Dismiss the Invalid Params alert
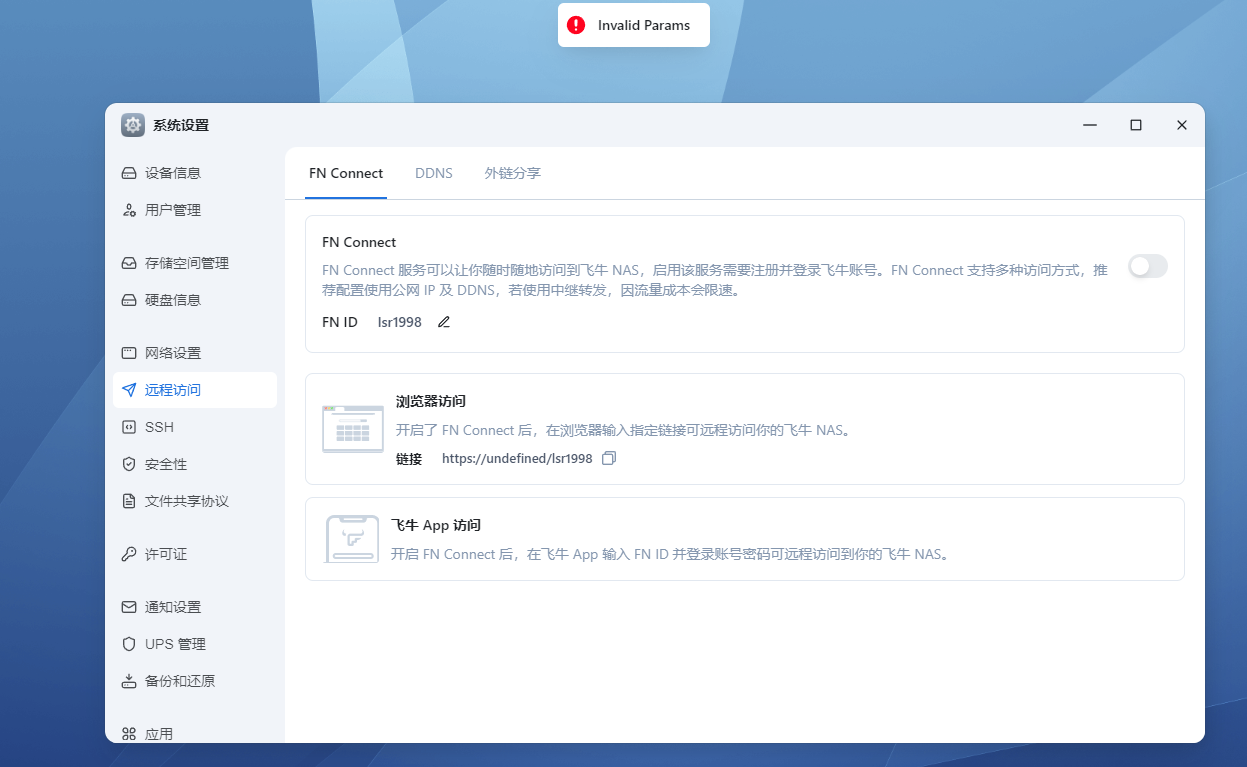The height and width of the screenshot is (767, 1247). point(633,25)
